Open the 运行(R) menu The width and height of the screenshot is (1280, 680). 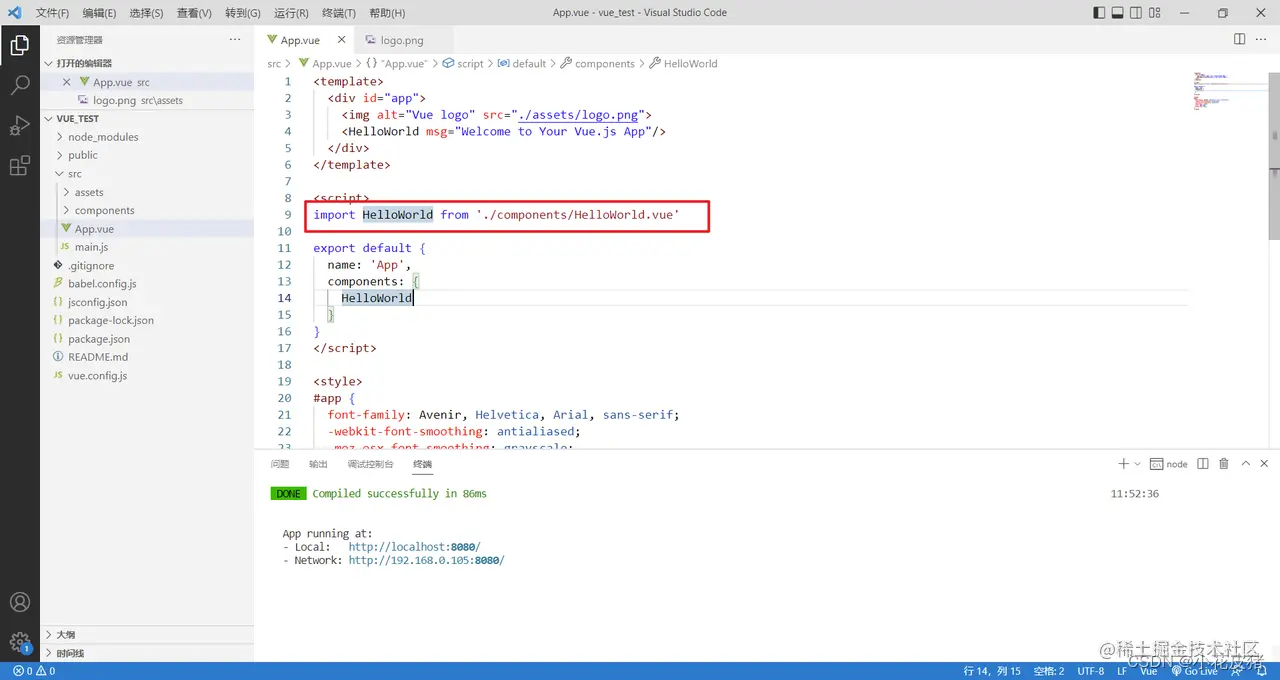(x=291, y=13)
